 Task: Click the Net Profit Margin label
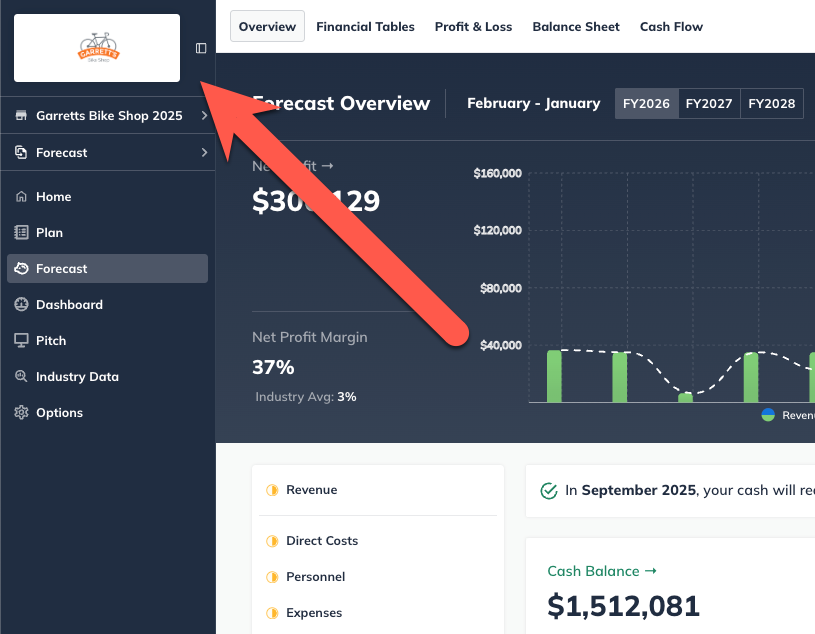click(x=310, y=337)
